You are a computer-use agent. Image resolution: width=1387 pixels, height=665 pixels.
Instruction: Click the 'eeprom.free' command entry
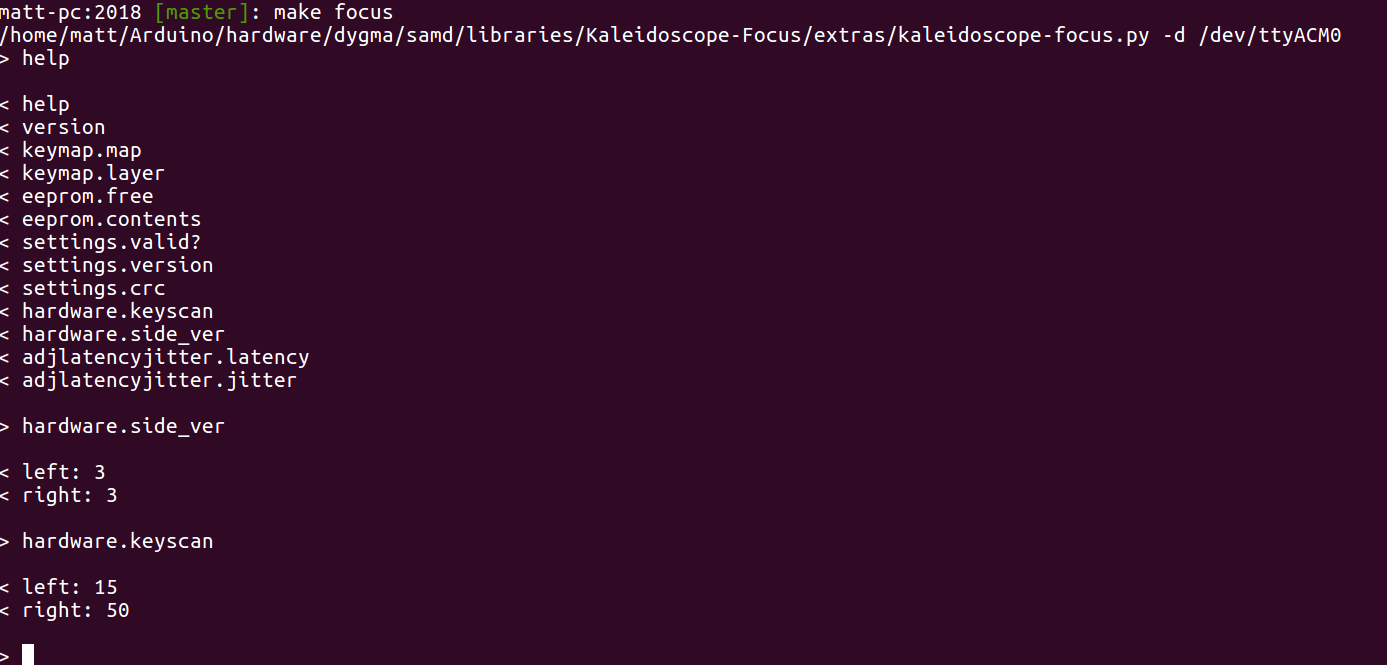coord(87,196)
